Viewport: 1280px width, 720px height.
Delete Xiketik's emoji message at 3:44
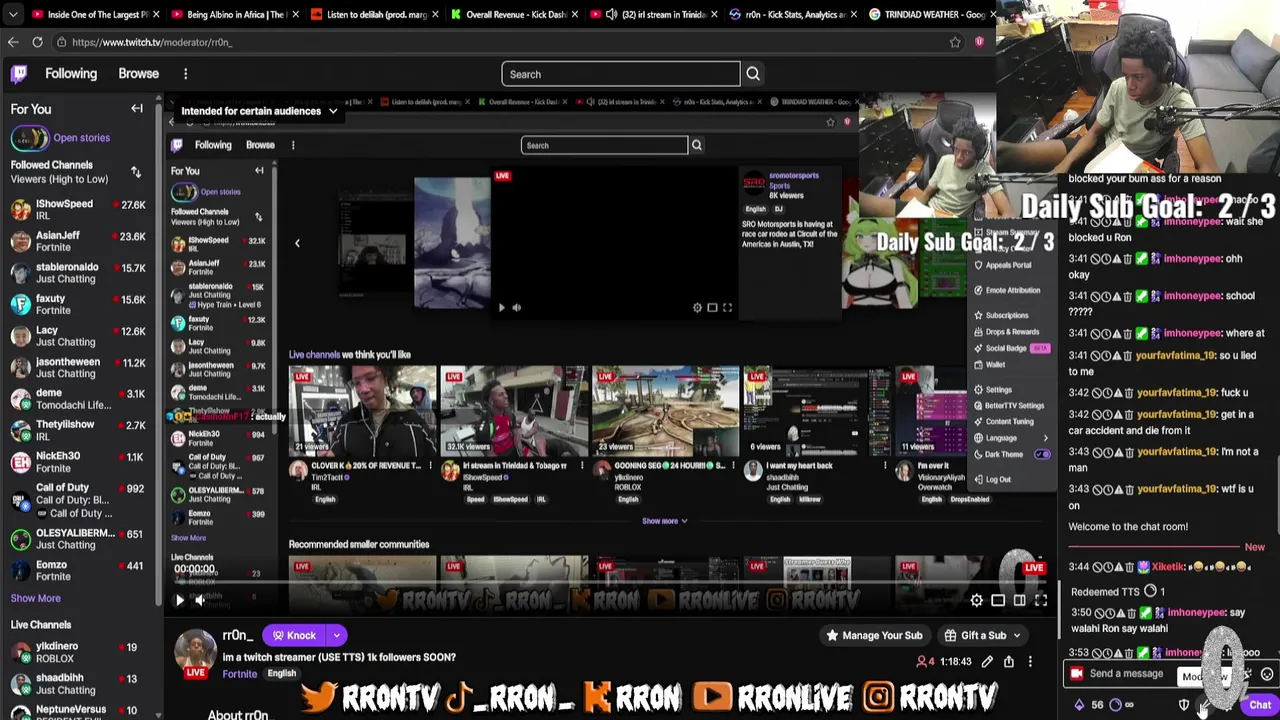point(1128,567)
